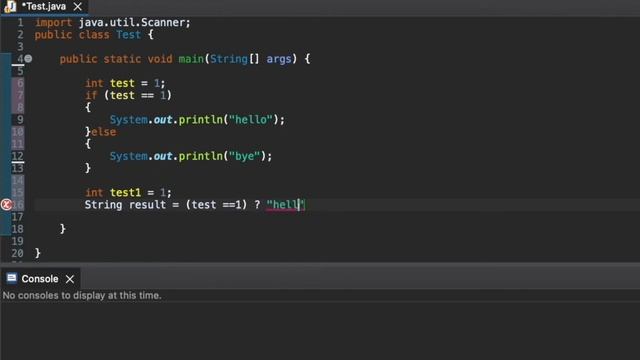Screen dimensions: 640x360
Task: Click the else keyword
Action: coord(104,132)
